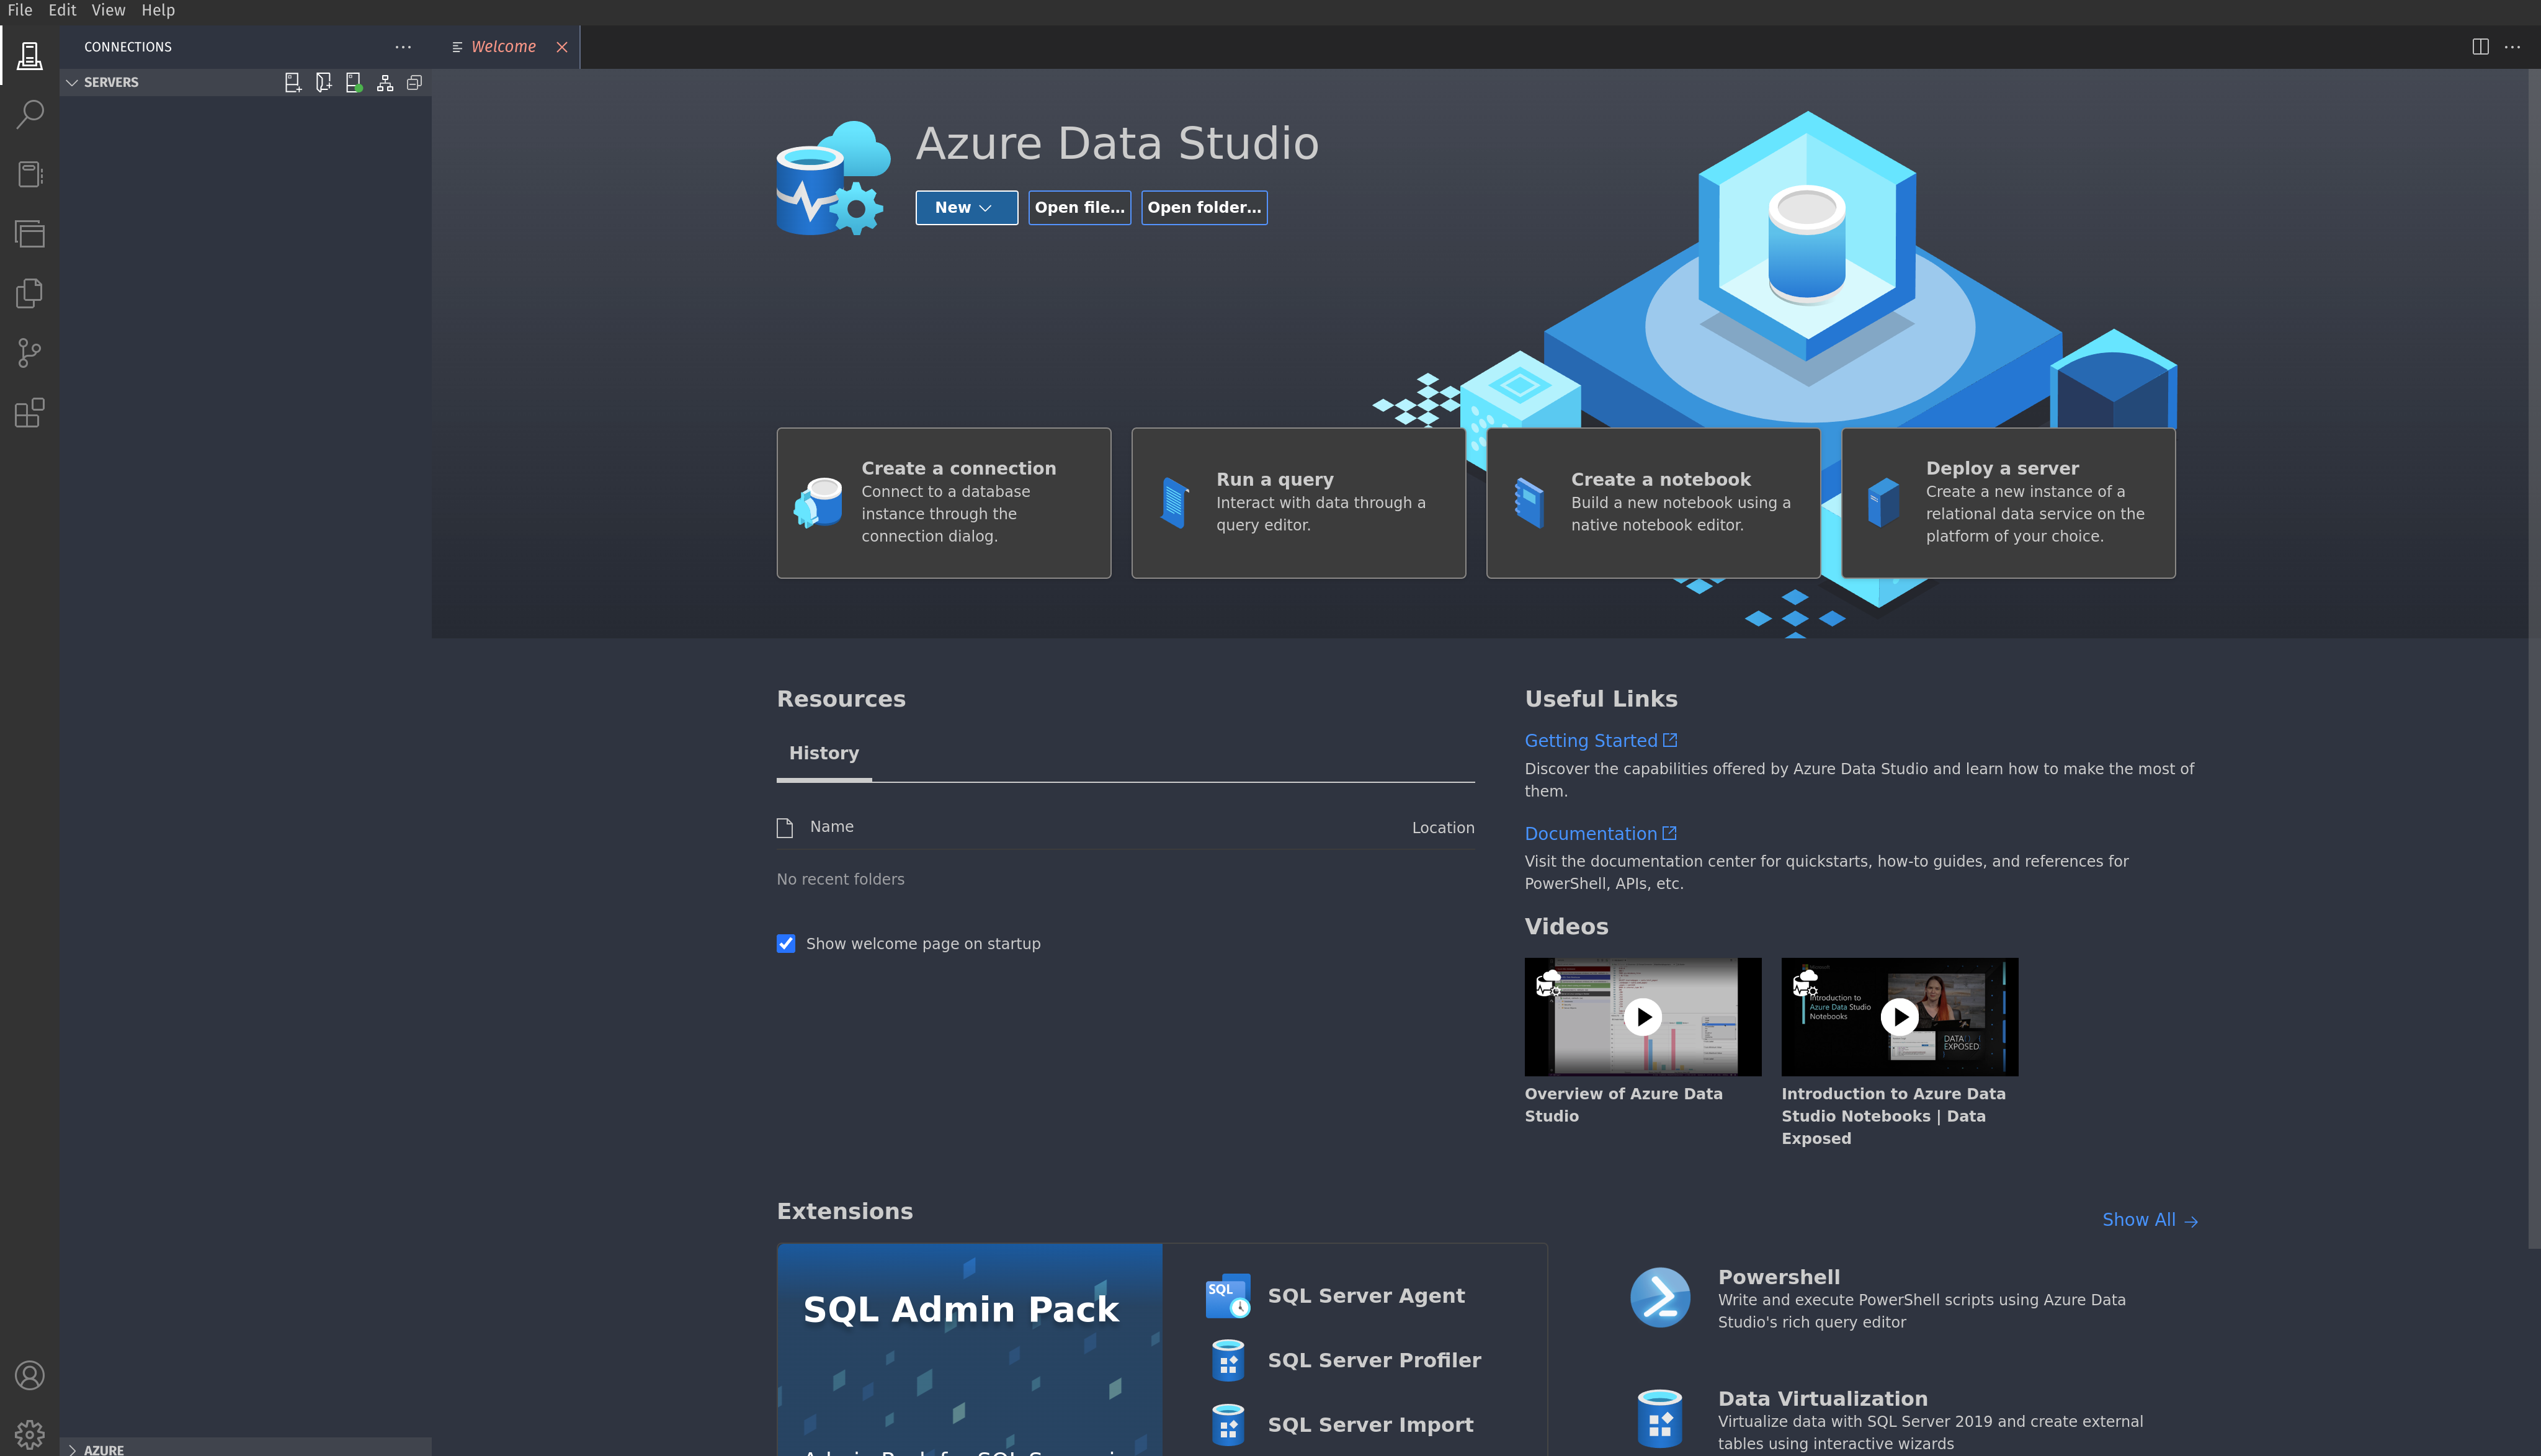The image size is (2541, 1456).
Task: Open the Notebooks view in activity bar
Action: point(30,174)
